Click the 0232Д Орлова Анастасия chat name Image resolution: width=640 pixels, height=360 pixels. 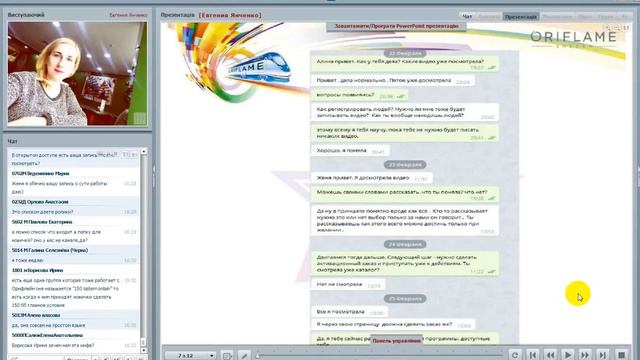[x=40, y=202]
